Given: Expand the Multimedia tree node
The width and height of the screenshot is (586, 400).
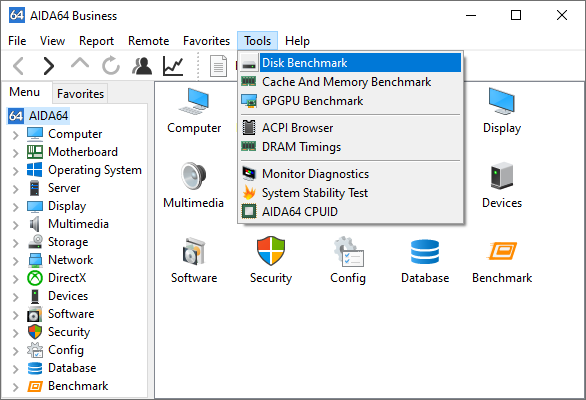Looking at the screenshot, I should pyautogui.click(x=15, y=224).
